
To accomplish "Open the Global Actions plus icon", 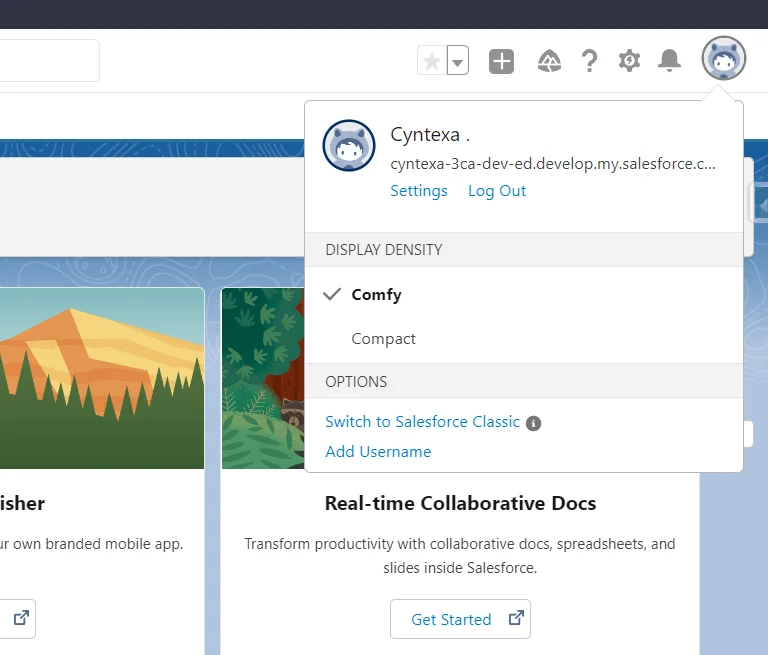I will 501,61.
